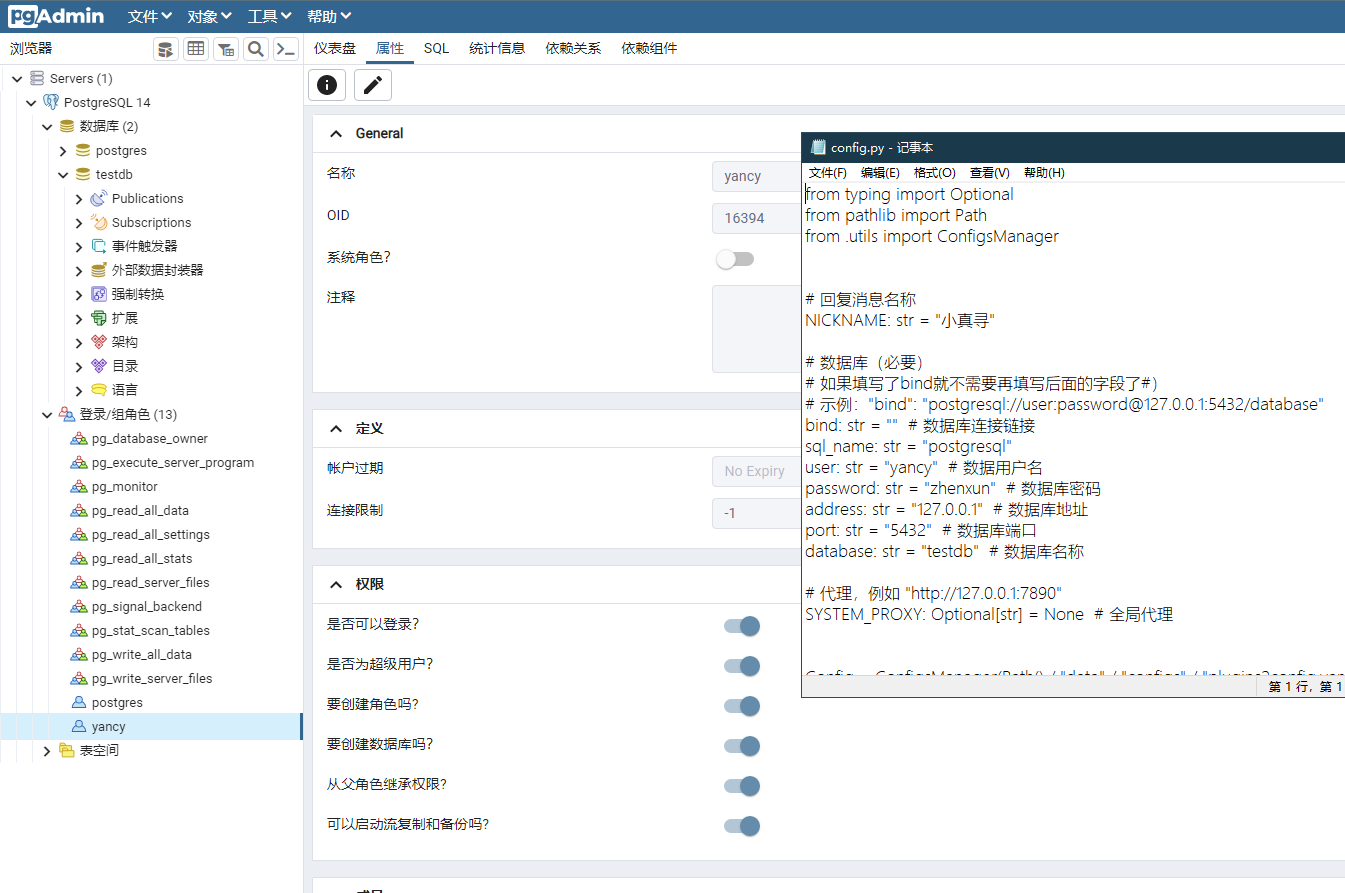Click the pgAdmin logo

55,16
